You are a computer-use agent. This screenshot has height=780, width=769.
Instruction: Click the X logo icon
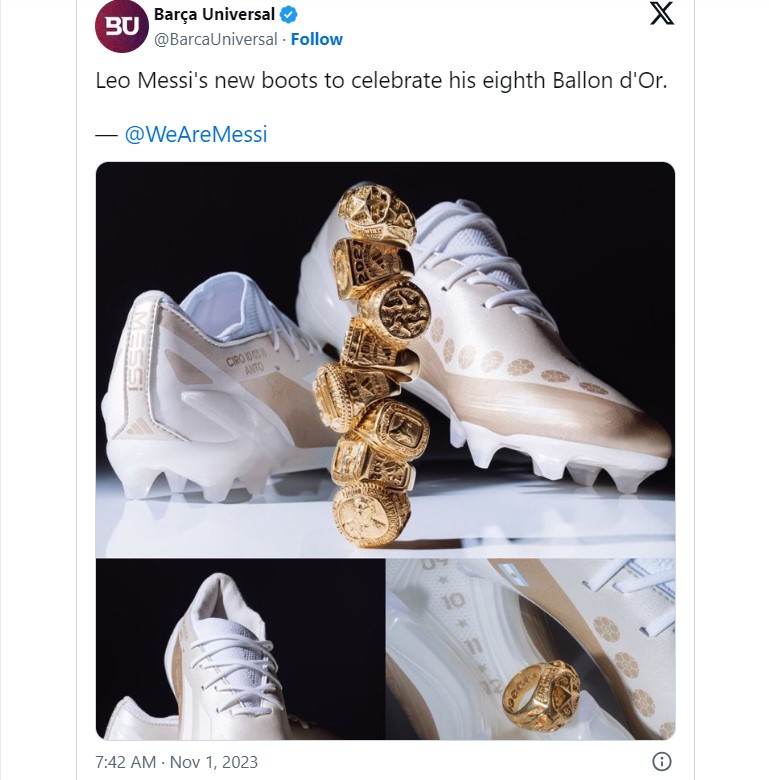(x=661, y=15)
